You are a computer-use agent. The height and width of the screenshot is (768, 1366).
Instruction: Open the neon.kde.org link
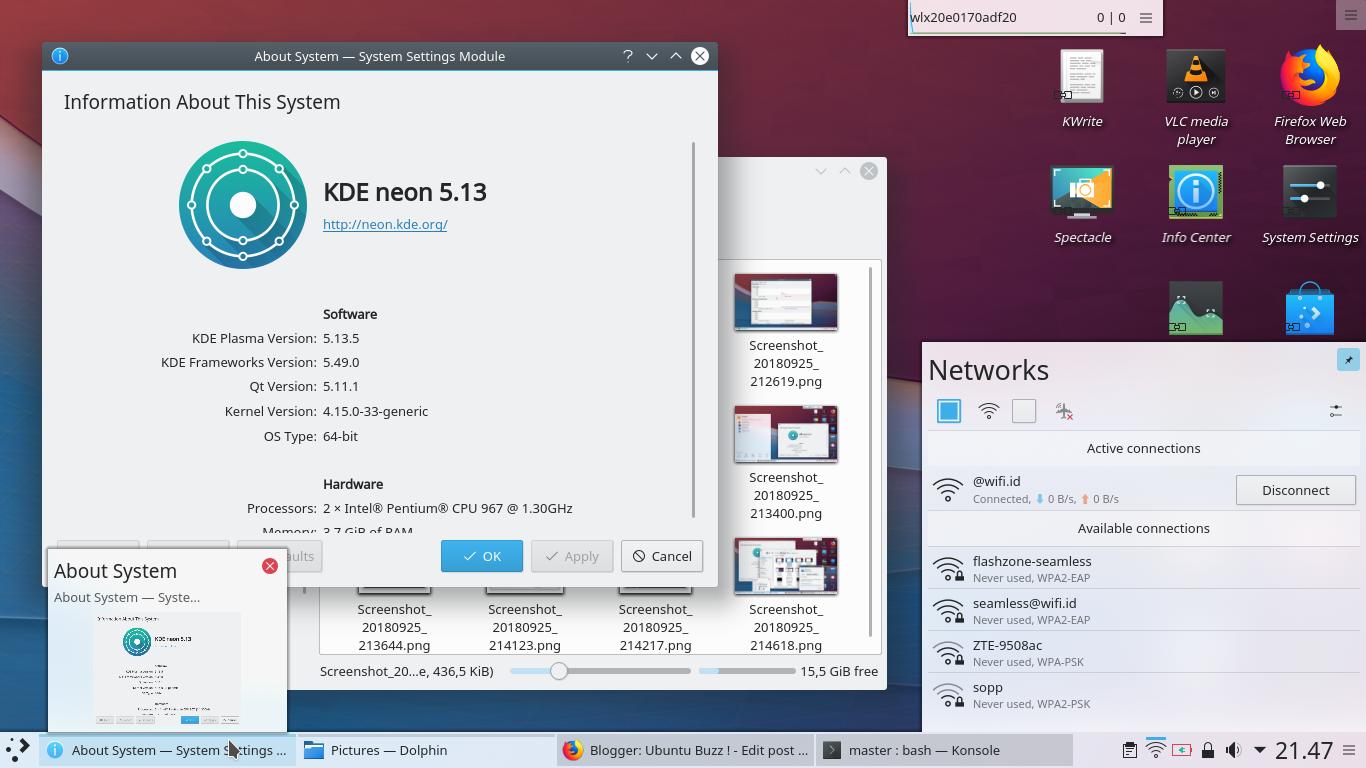coord(385,224)
